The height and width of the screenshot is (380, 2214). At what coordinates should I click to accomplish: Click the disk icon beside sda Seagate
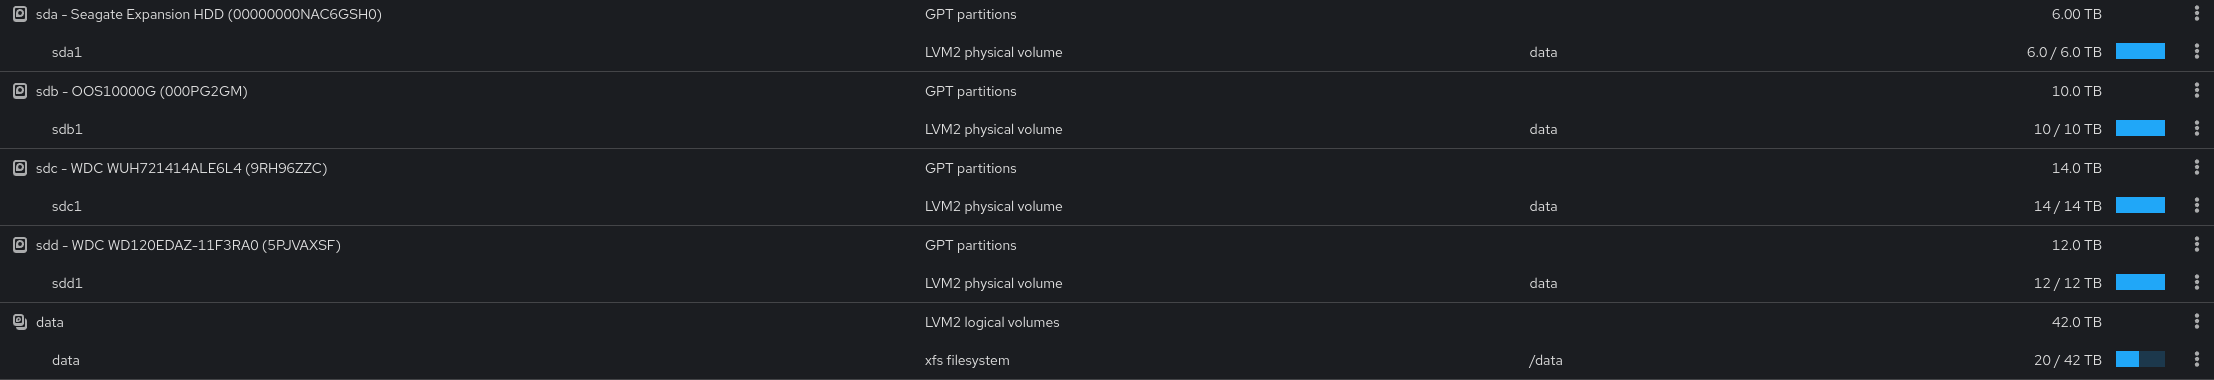click(20, 14)
